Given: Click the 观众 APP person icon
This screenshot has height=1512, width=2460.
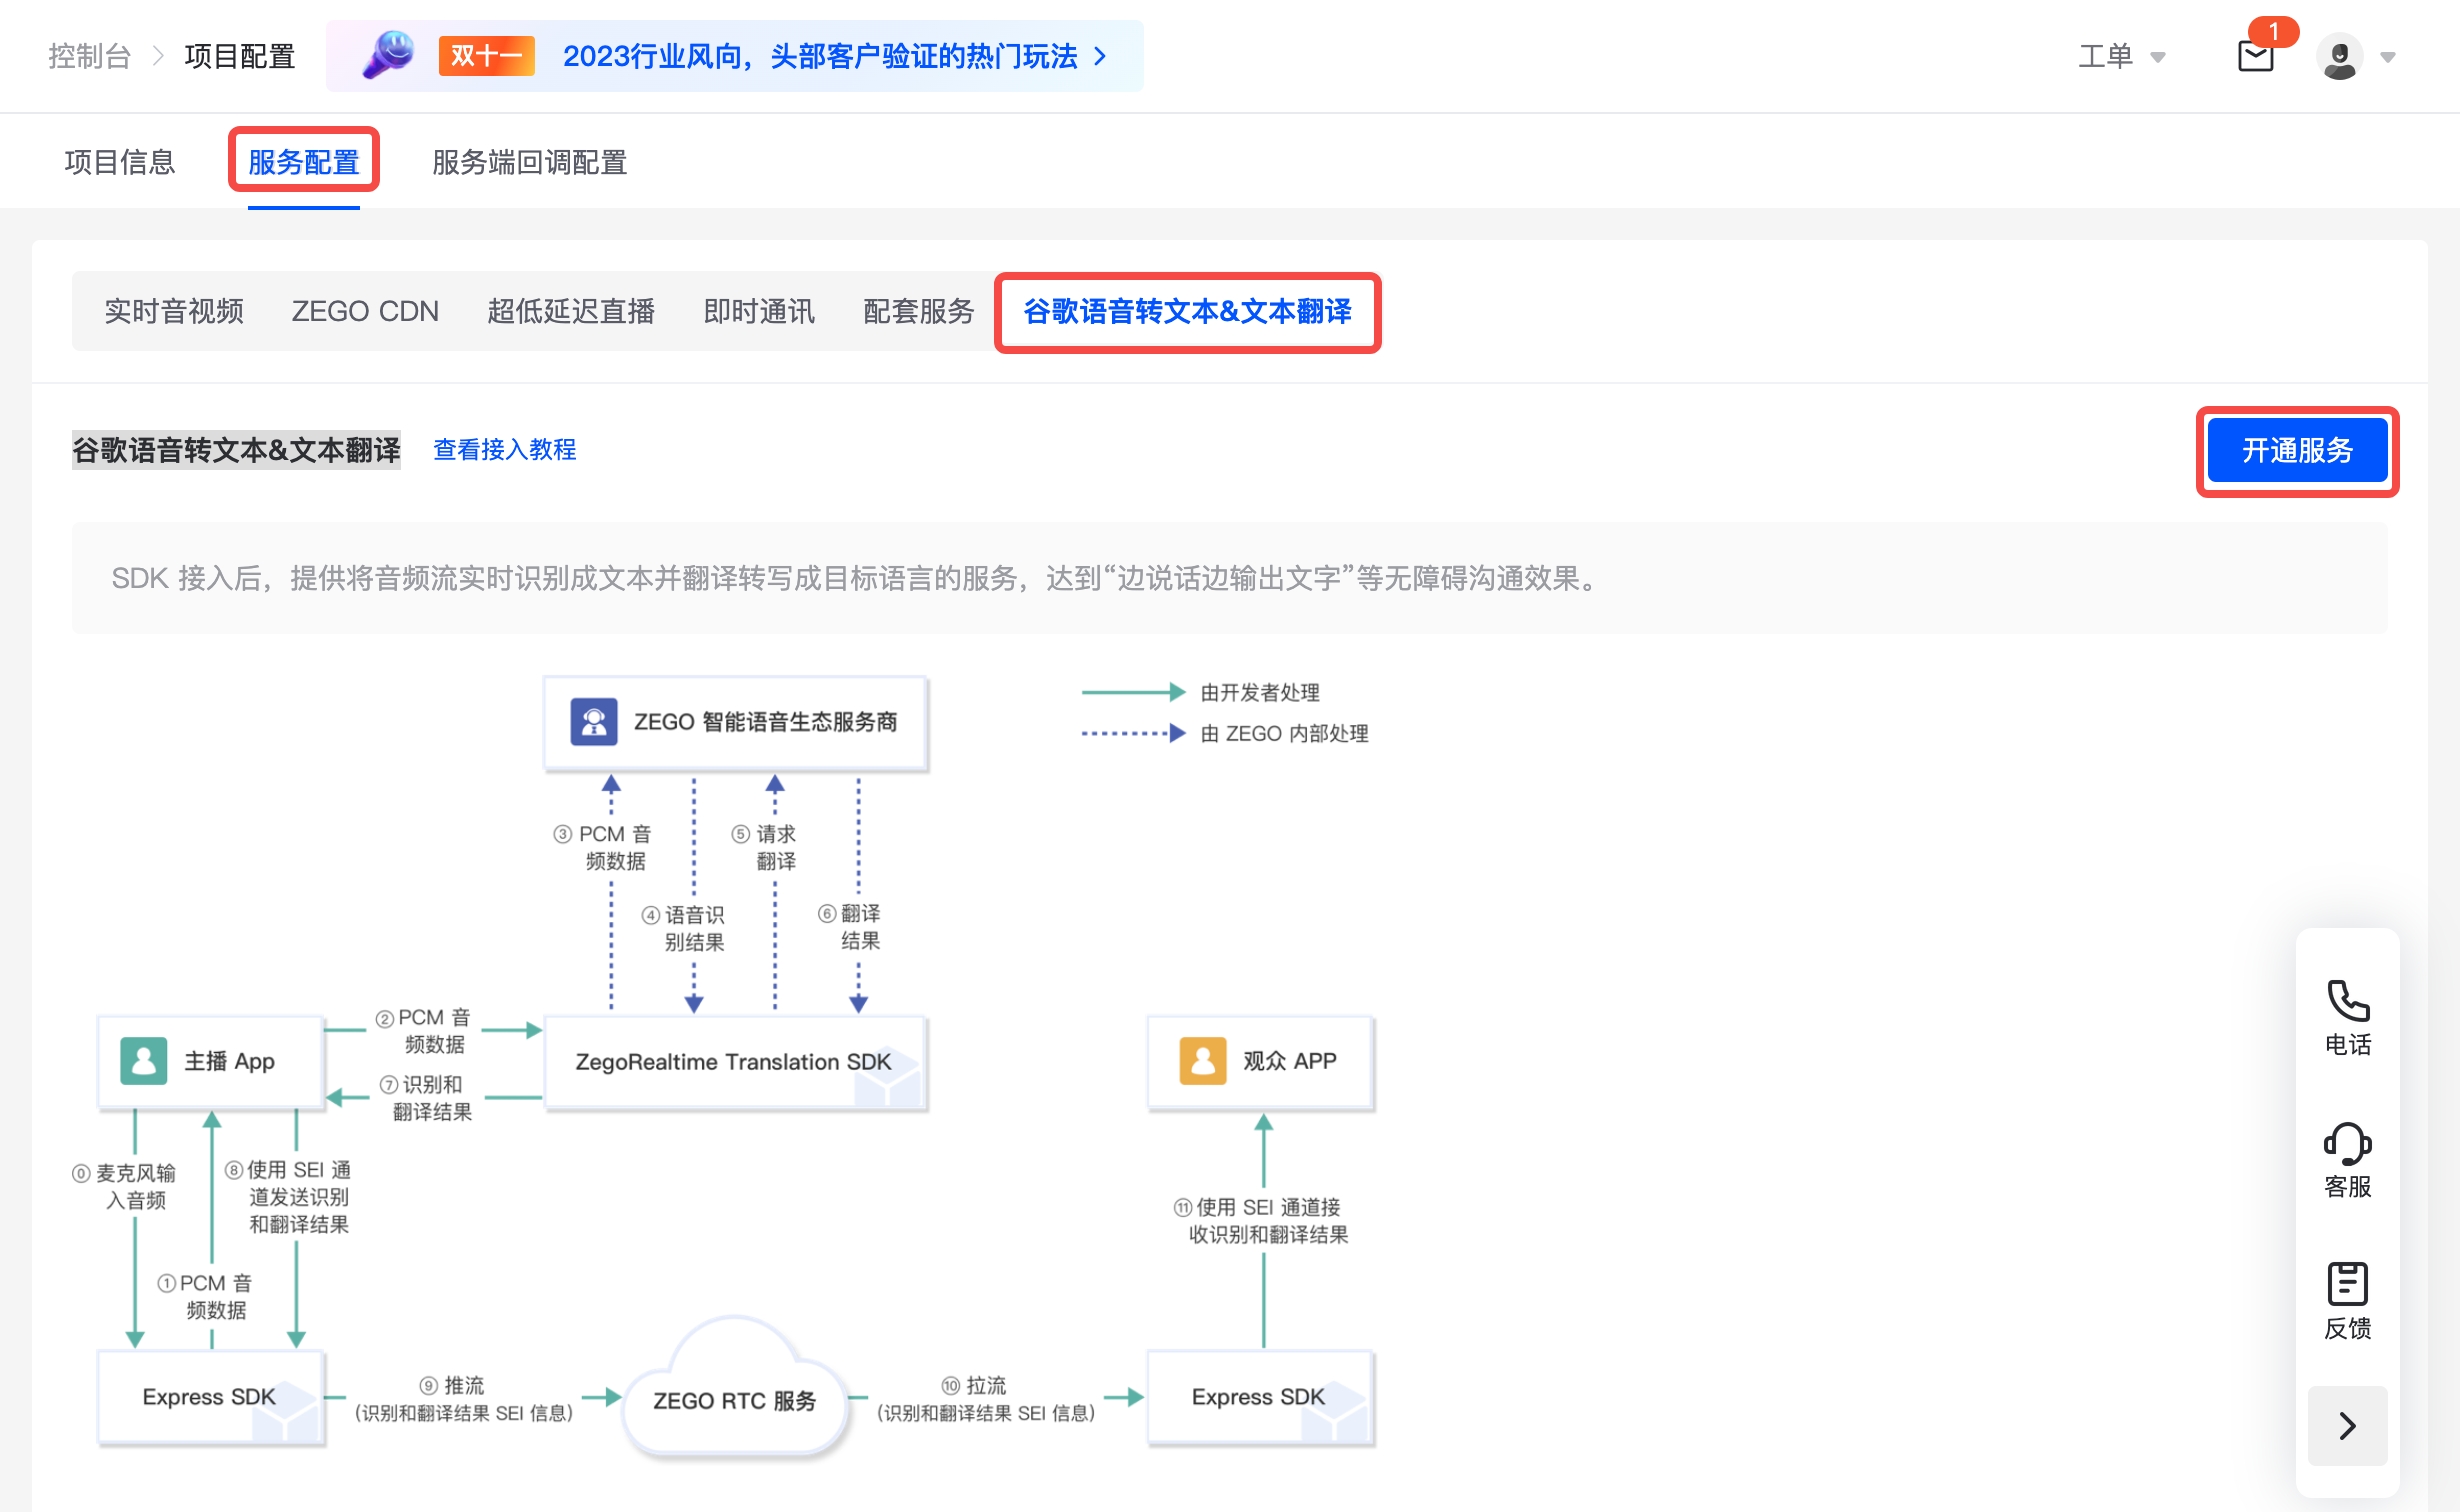Looking at the screenshot, I should point(1203,1060).
